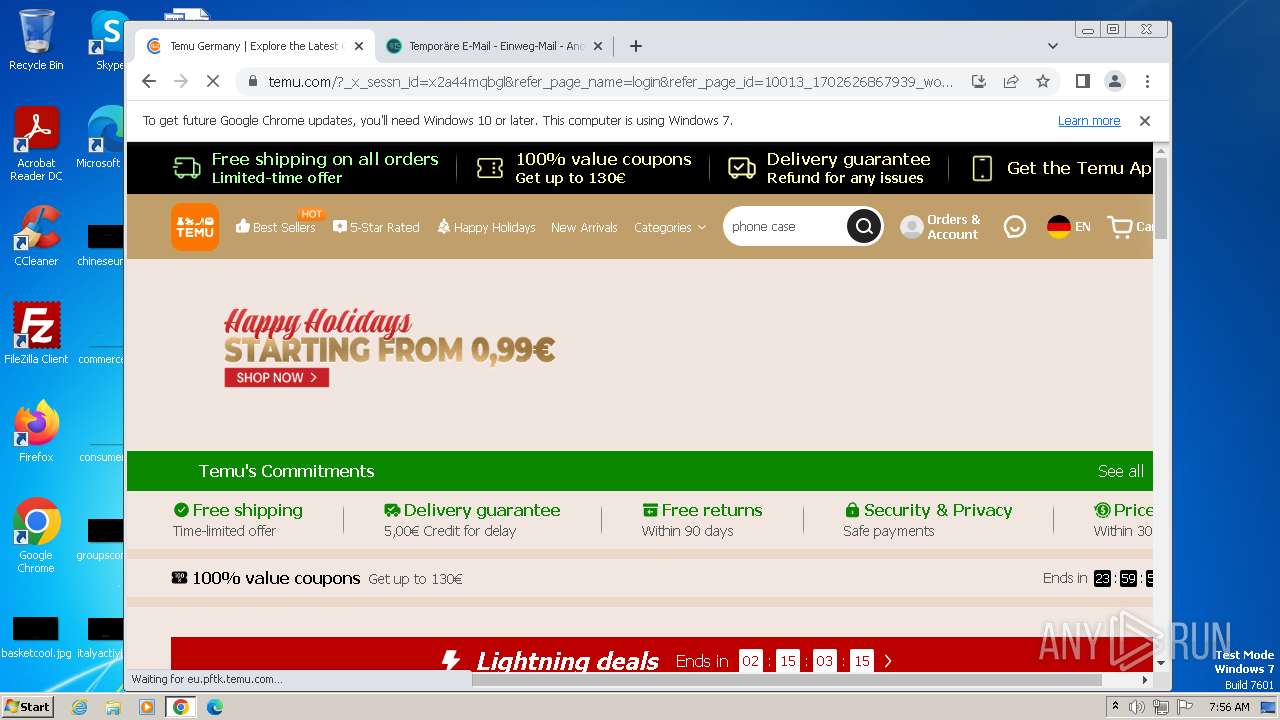This screenshot has width=1280, height=720.
Task: Click the support smiley icon
Action: 1015,227
